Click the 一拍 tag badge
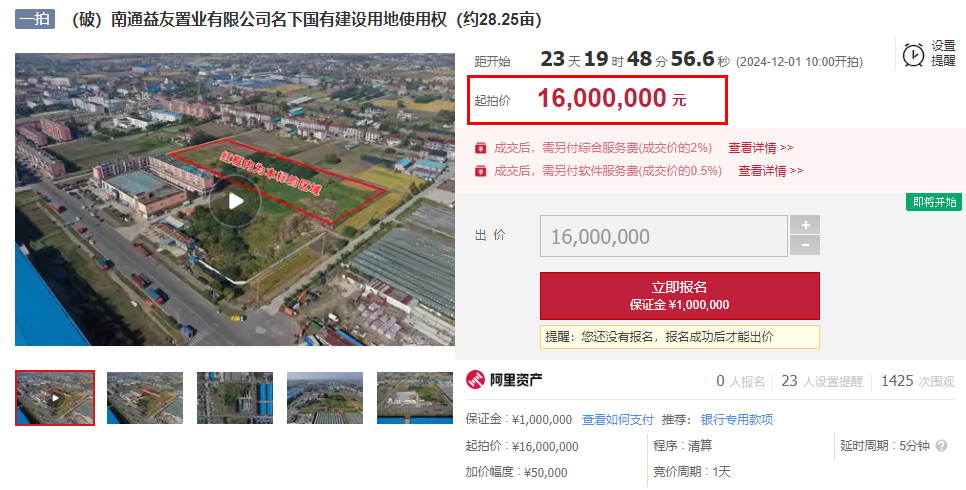The width and height of the screenshot is (966, 490). click(x=35, y=19)
